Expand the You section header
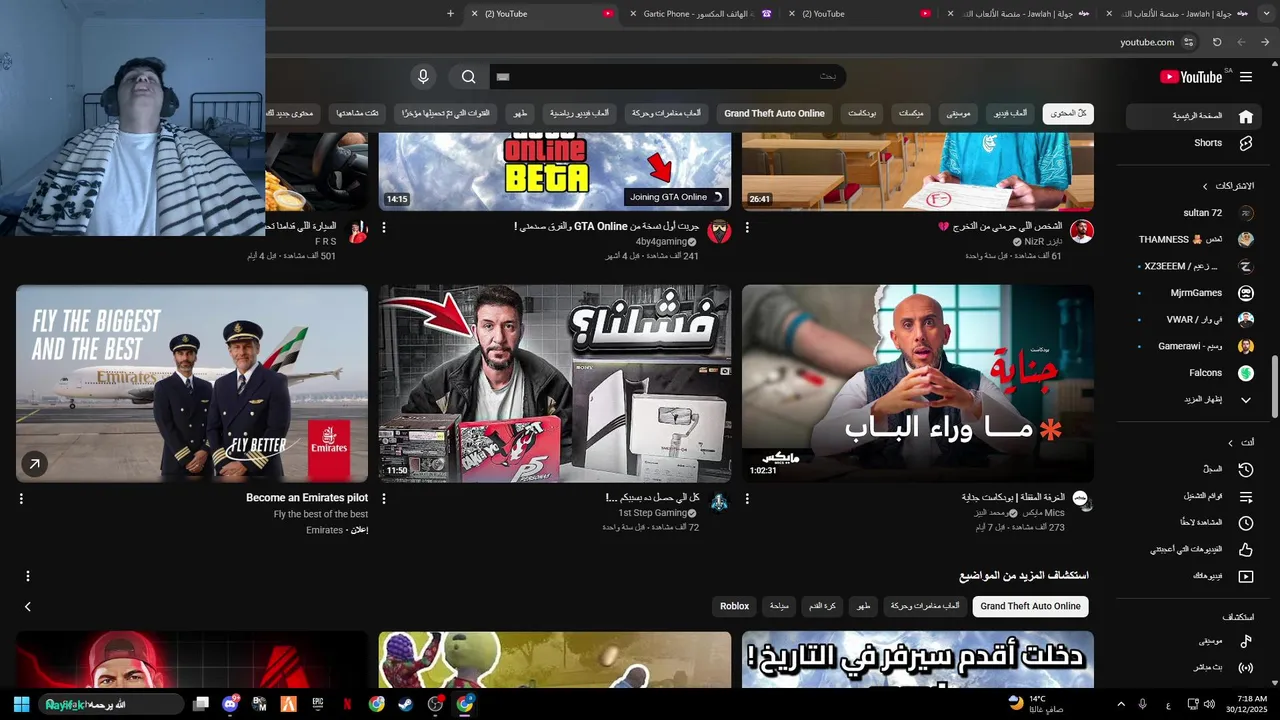The image size is (1280, 720). 1240,442
